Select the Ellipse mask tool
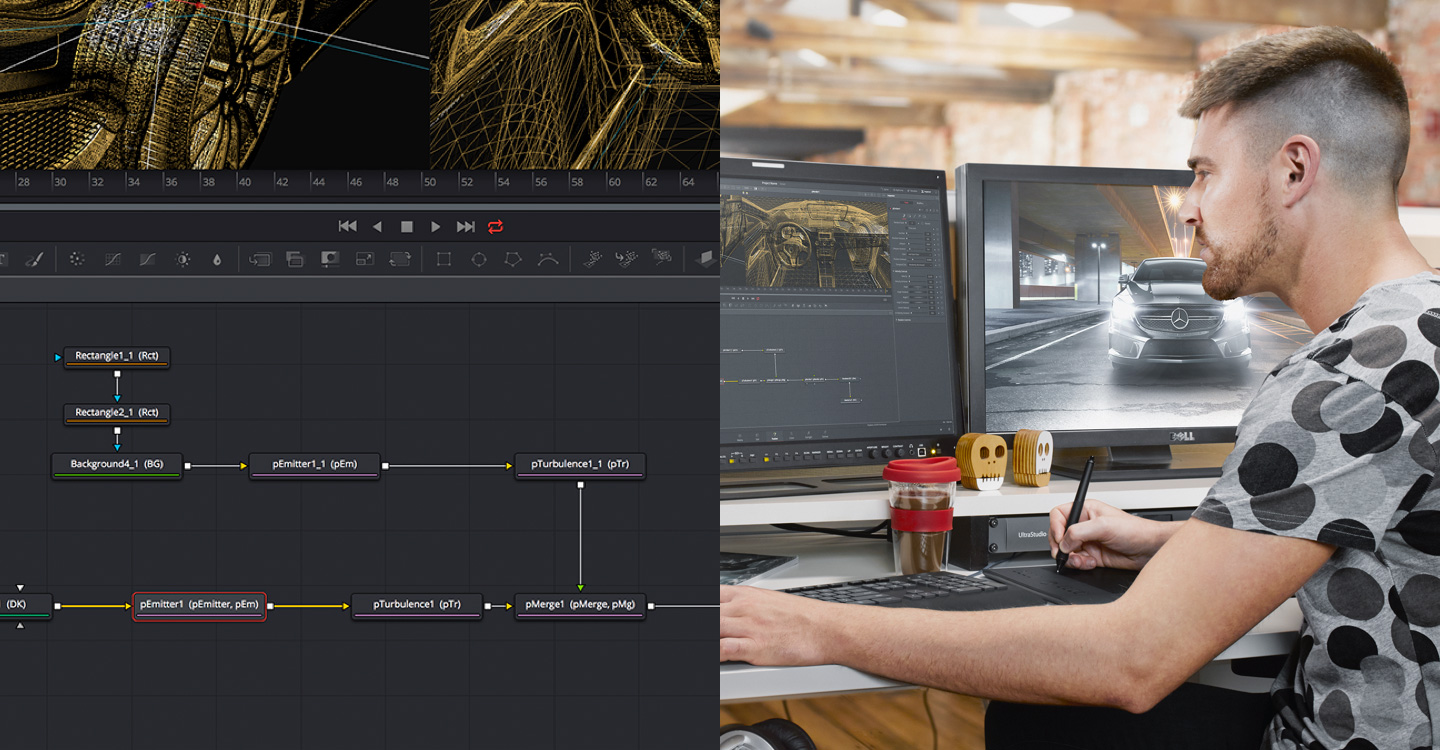This screenshot has height=750, width=1440. (479, 259)
